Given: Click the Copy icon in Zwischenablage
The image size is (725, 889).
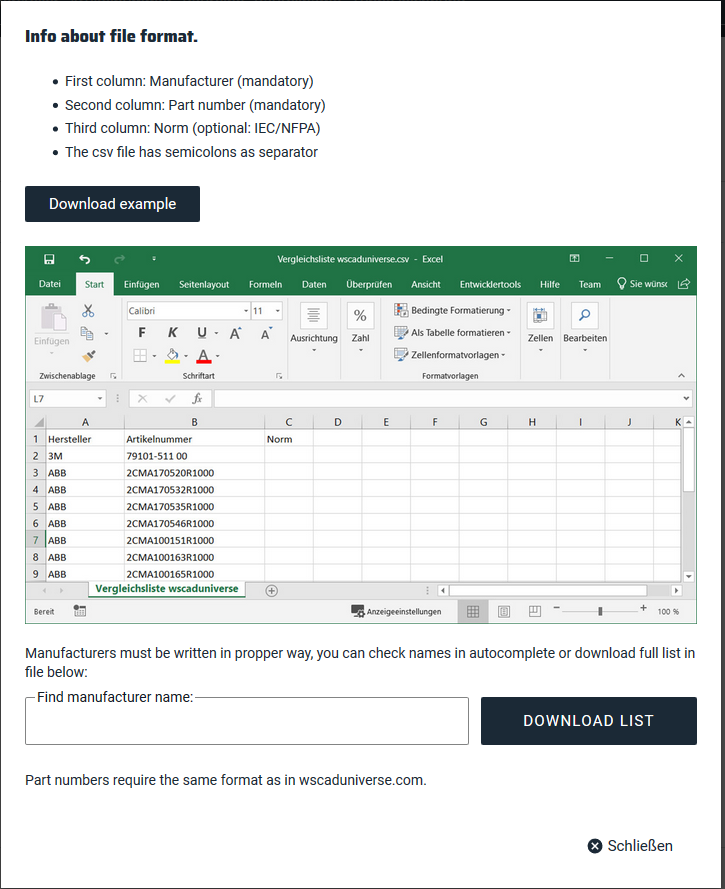Looking at the screenshot, I should (87, 333).
